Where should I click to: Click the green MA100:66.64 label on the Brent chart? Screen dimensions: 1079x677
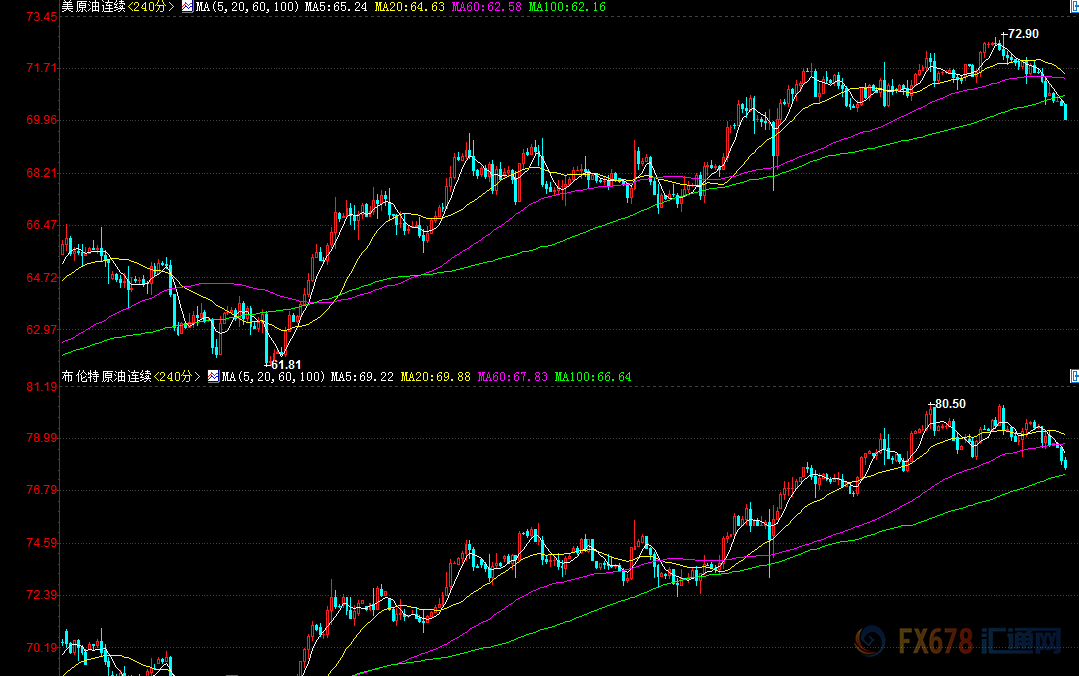[593, 377]
